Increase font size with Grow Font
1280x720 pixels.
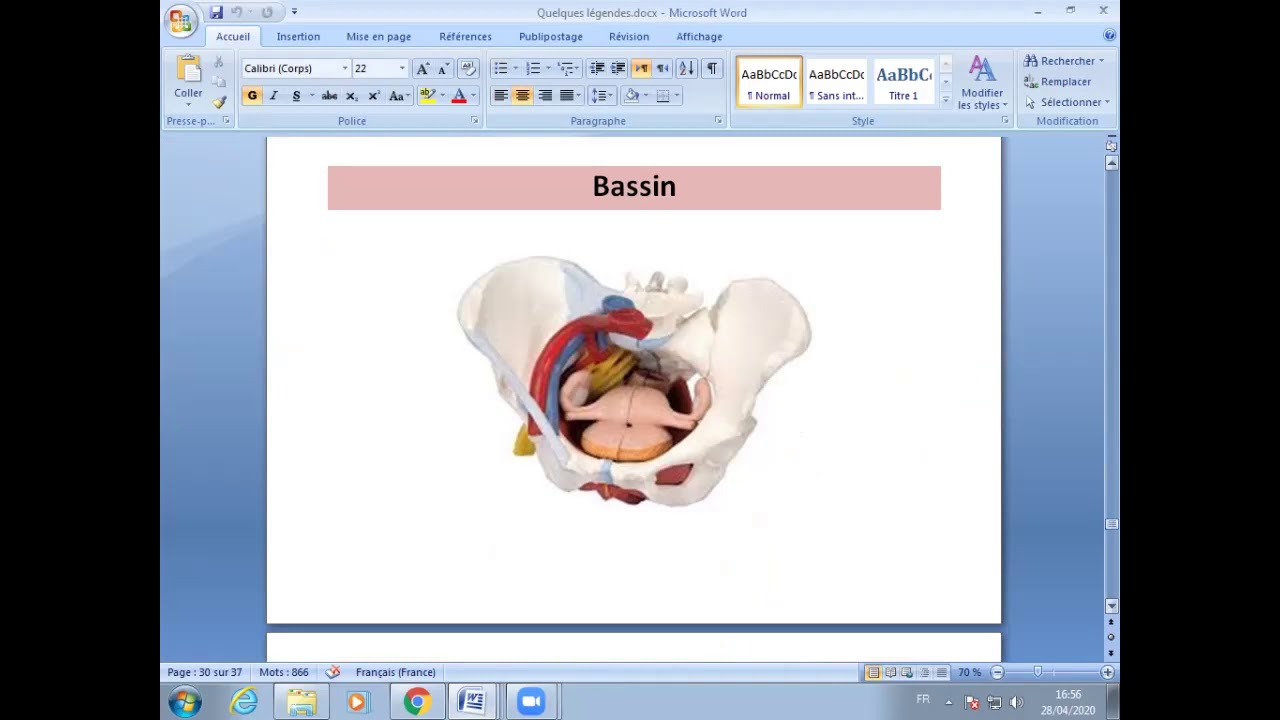[422, 68]
